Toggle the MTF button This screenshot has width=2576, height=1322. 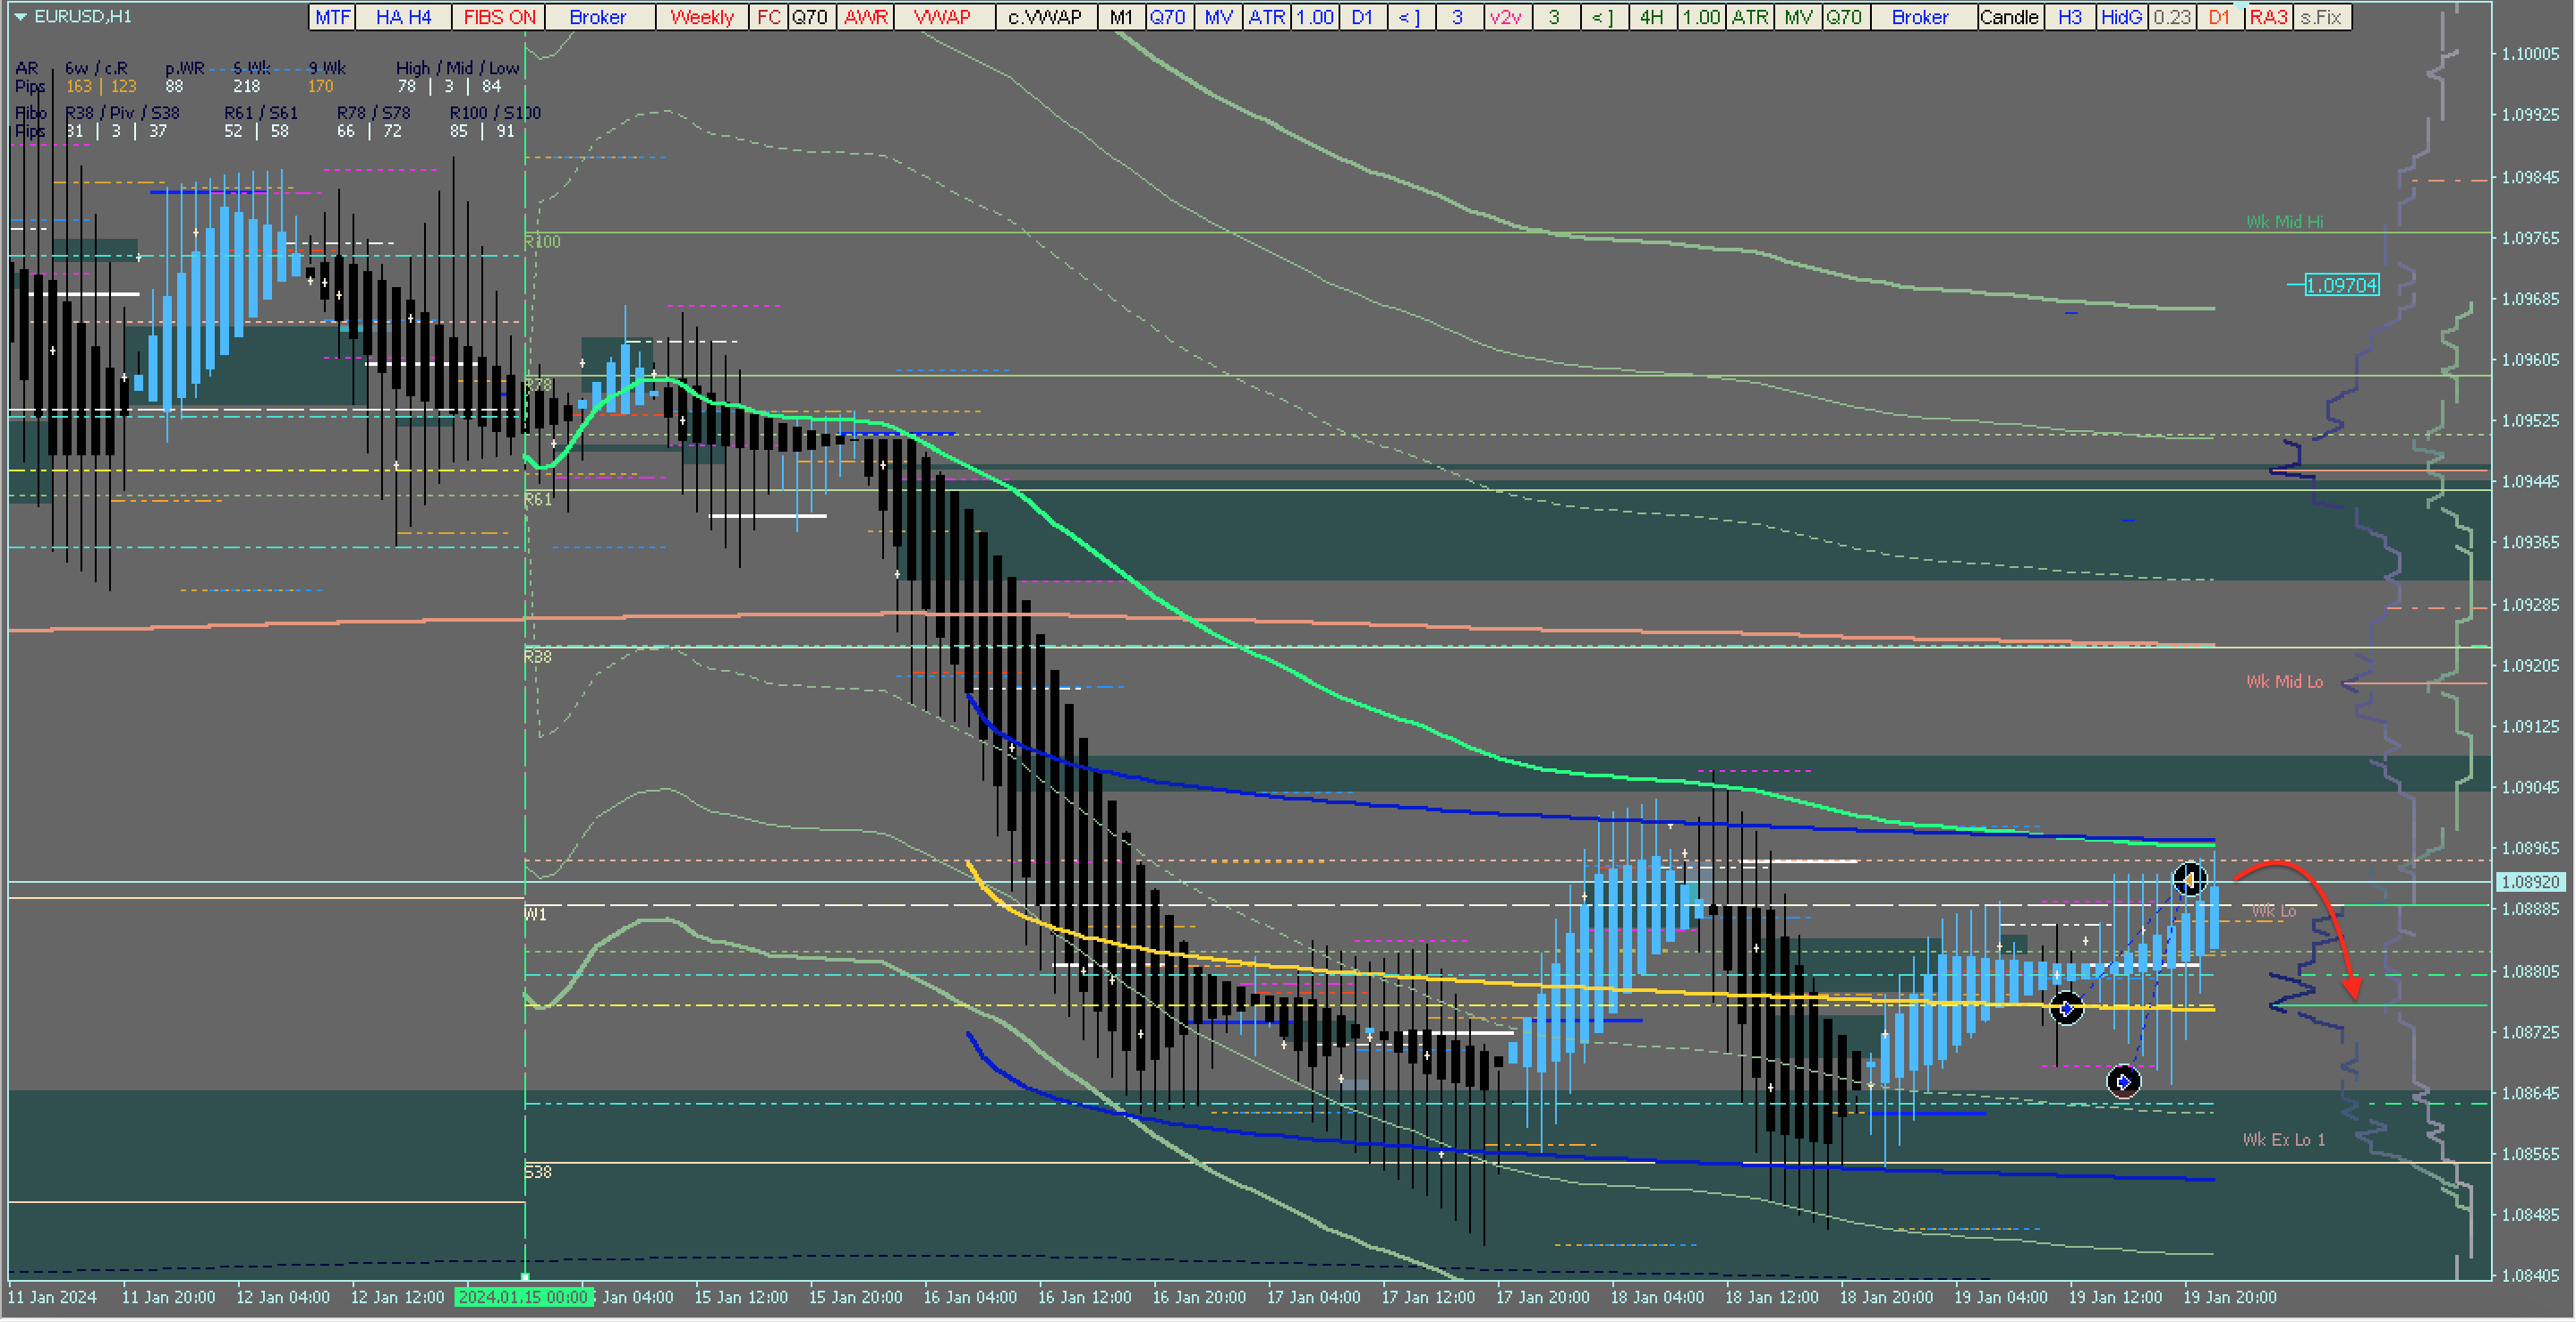coord(332,17)
